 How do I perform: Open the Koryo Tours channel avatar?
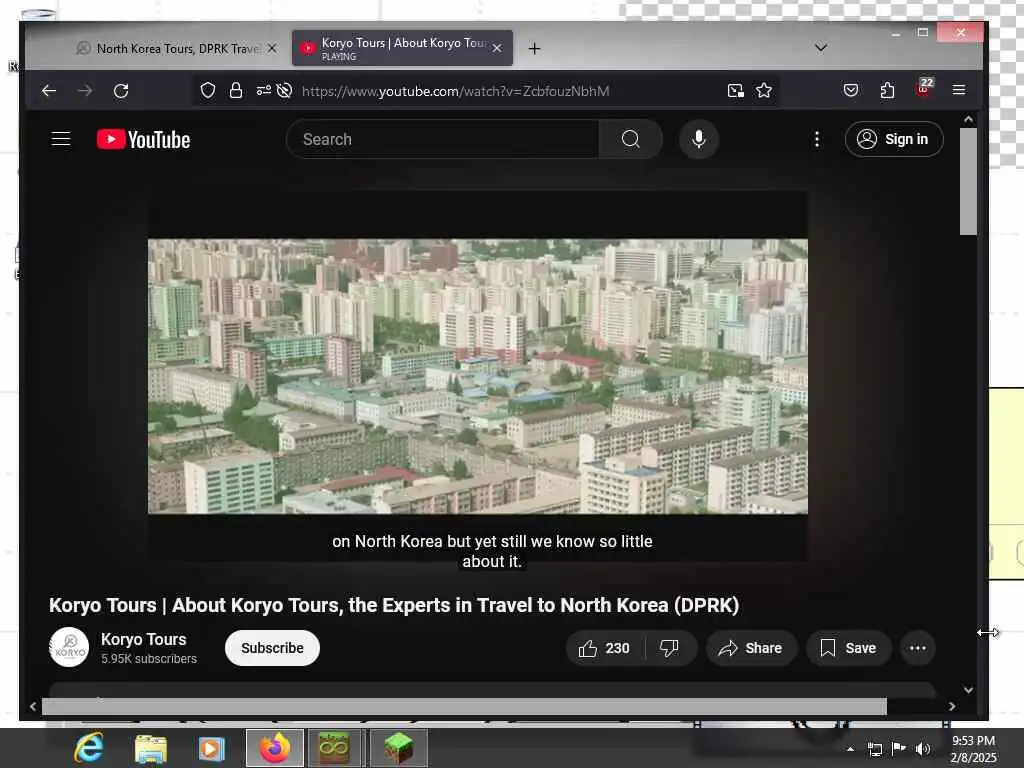(x=69, y=647)
